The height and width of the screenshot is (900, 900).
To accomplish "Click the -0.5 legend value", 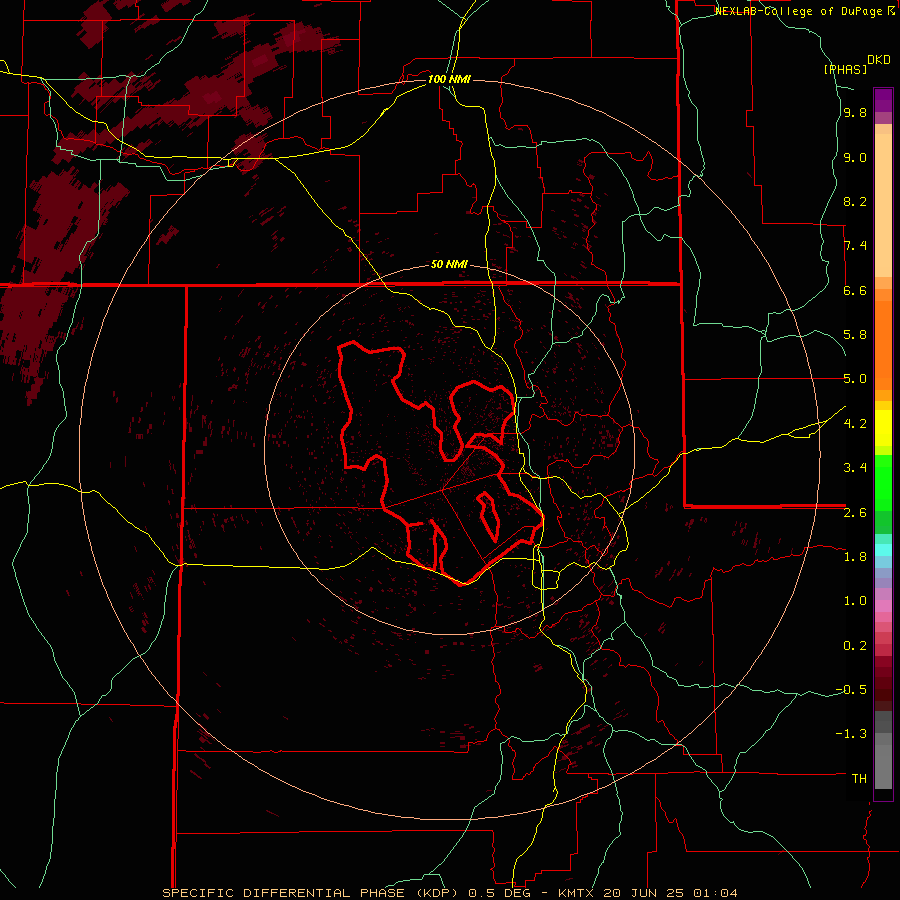I will (851, 690).
